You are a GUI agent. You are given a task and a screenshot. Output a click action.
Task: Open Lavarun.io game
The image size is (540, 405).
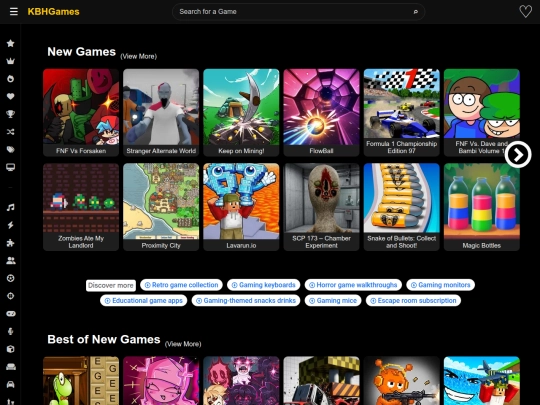pyautogui.click(x=241, y=207)
